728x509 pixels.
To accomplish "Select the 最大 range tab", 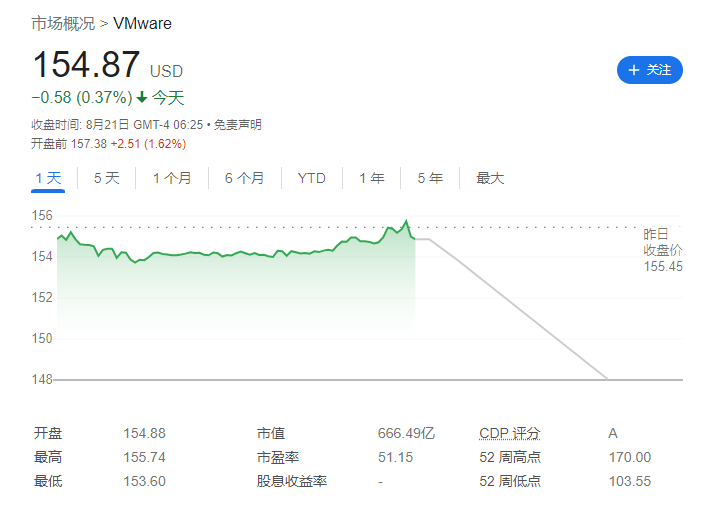I will [x=490, y=178].
